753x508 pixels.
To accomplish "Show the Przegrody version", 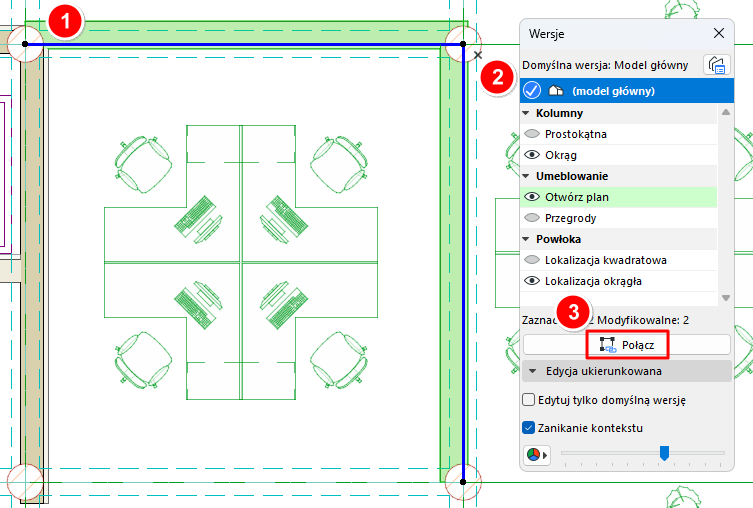I will point(532,218).
